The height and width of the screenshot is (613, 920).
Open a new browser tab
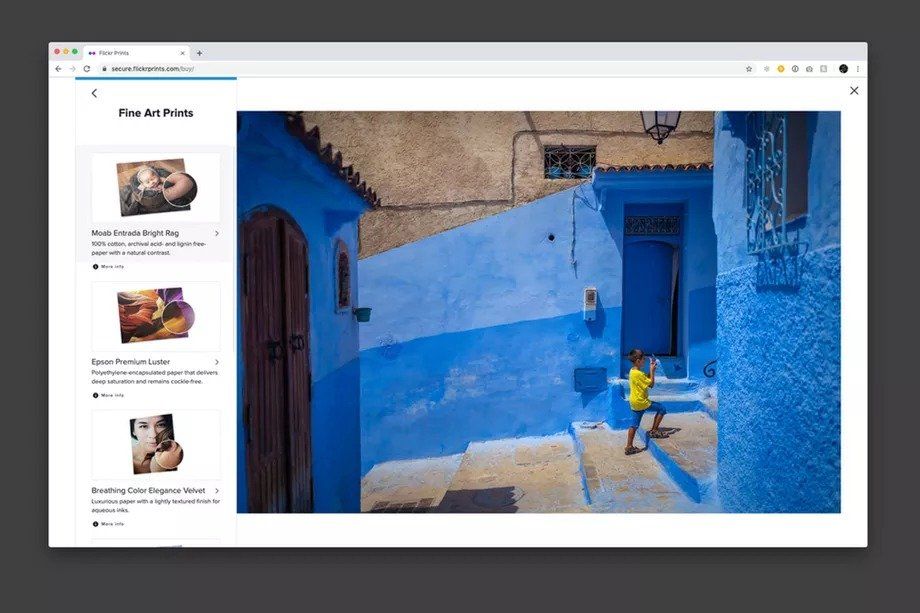(x=199, y=53)
